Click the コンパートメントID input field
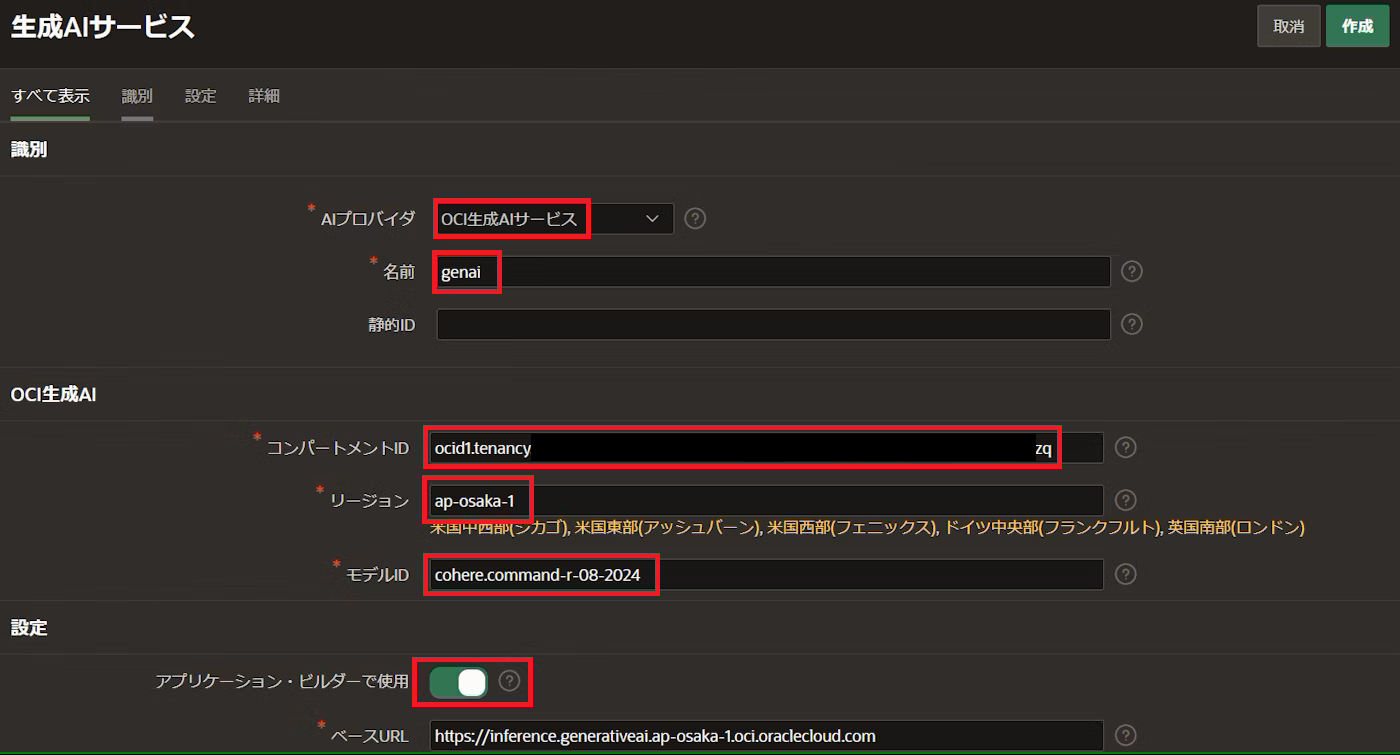The width and height of the screenshot is (1400, 755). pos(766,447)
